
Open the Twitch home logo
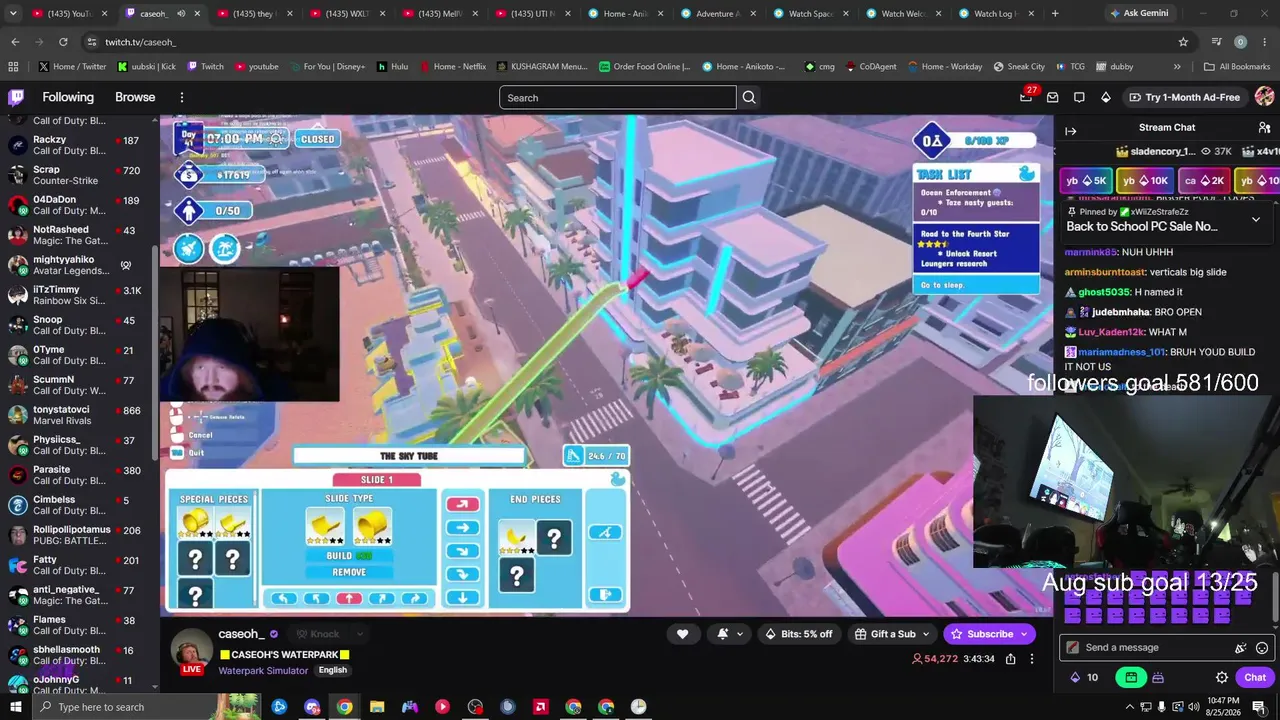click(16, 97)
